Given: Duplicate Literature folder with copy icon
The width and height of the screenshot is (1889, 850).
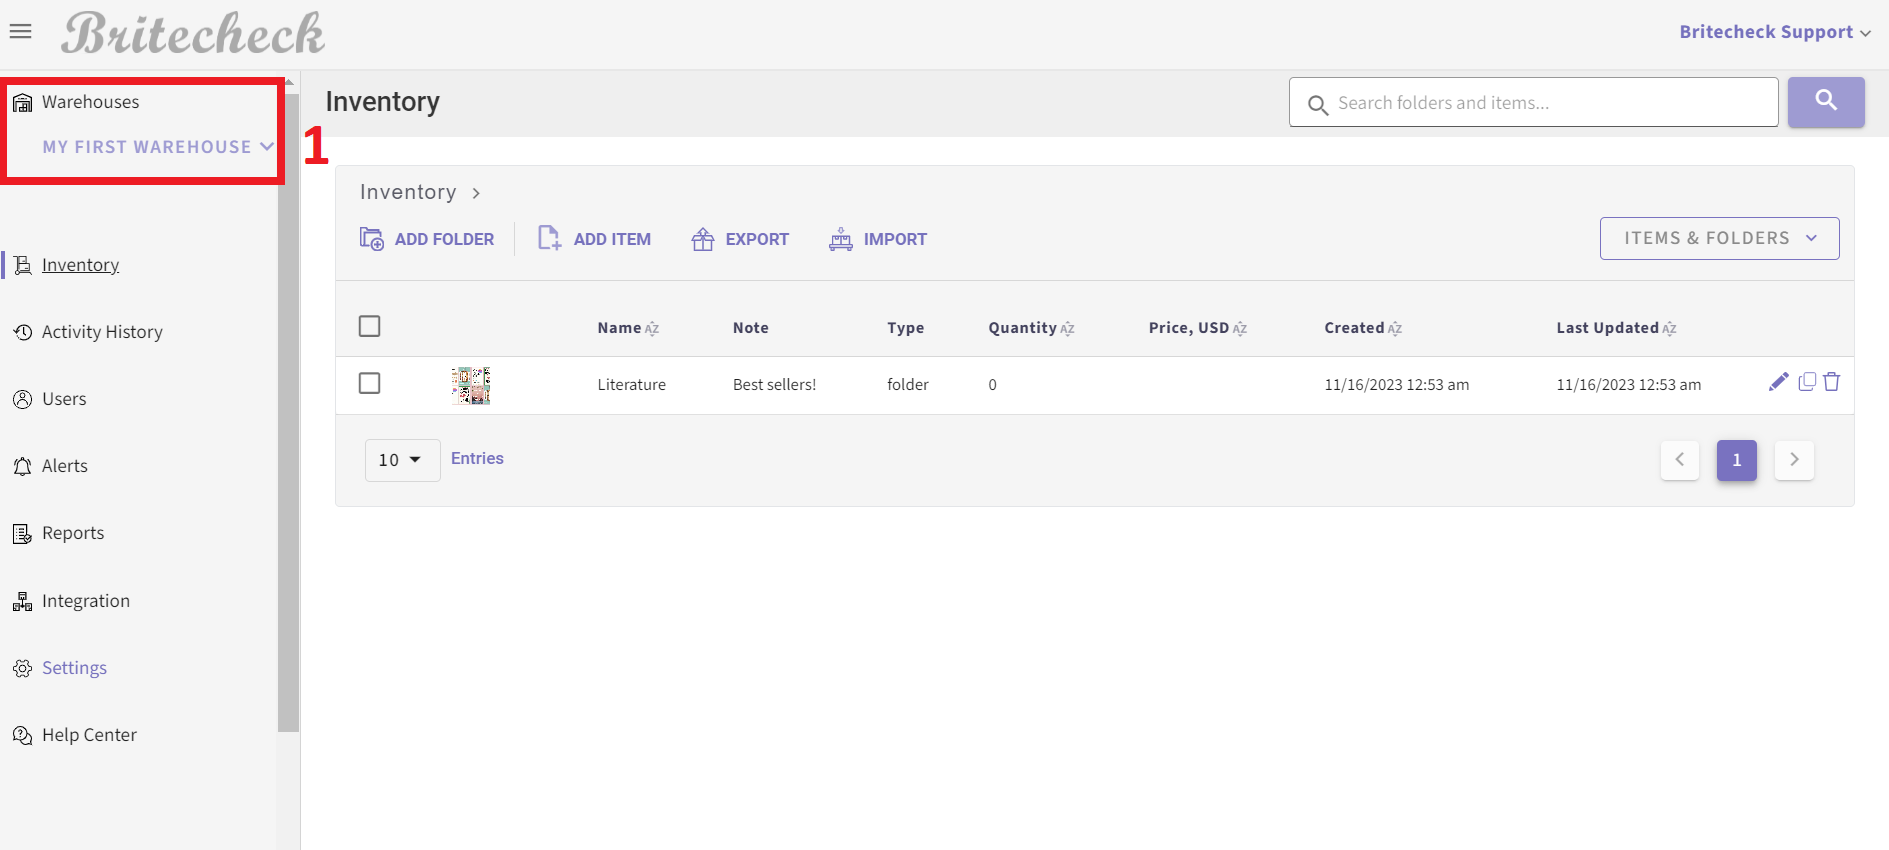Looking at the screenshot, I should coord(1807,382).
